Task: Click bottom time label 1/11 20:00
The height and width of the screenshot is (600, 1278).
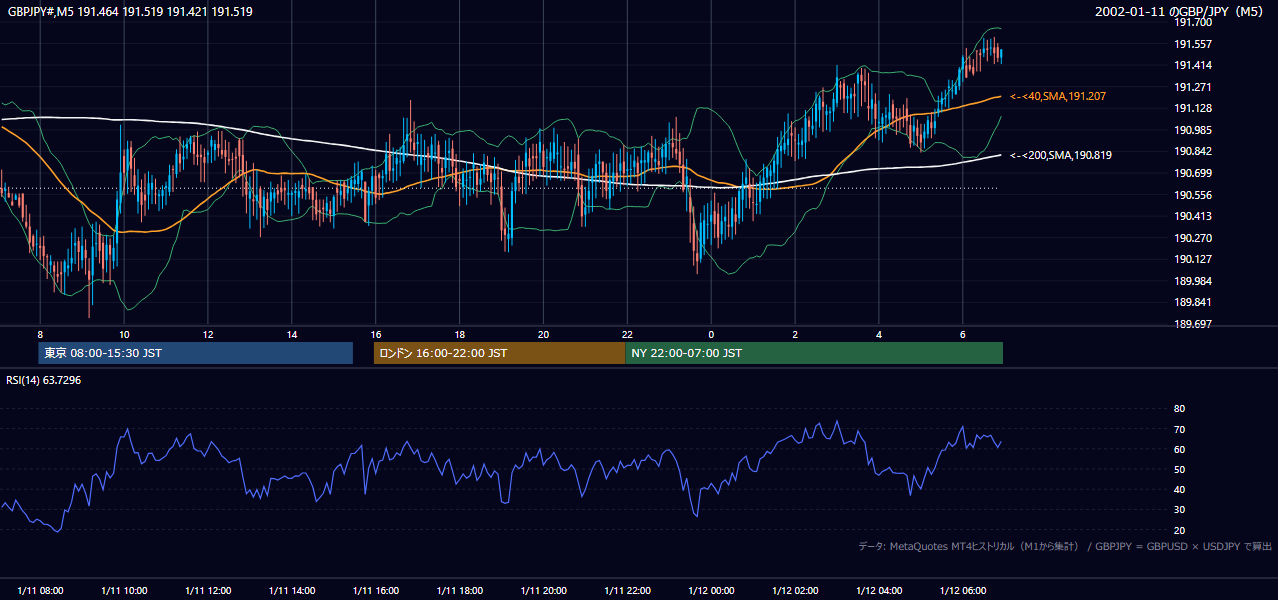Action: coord(543,591)
